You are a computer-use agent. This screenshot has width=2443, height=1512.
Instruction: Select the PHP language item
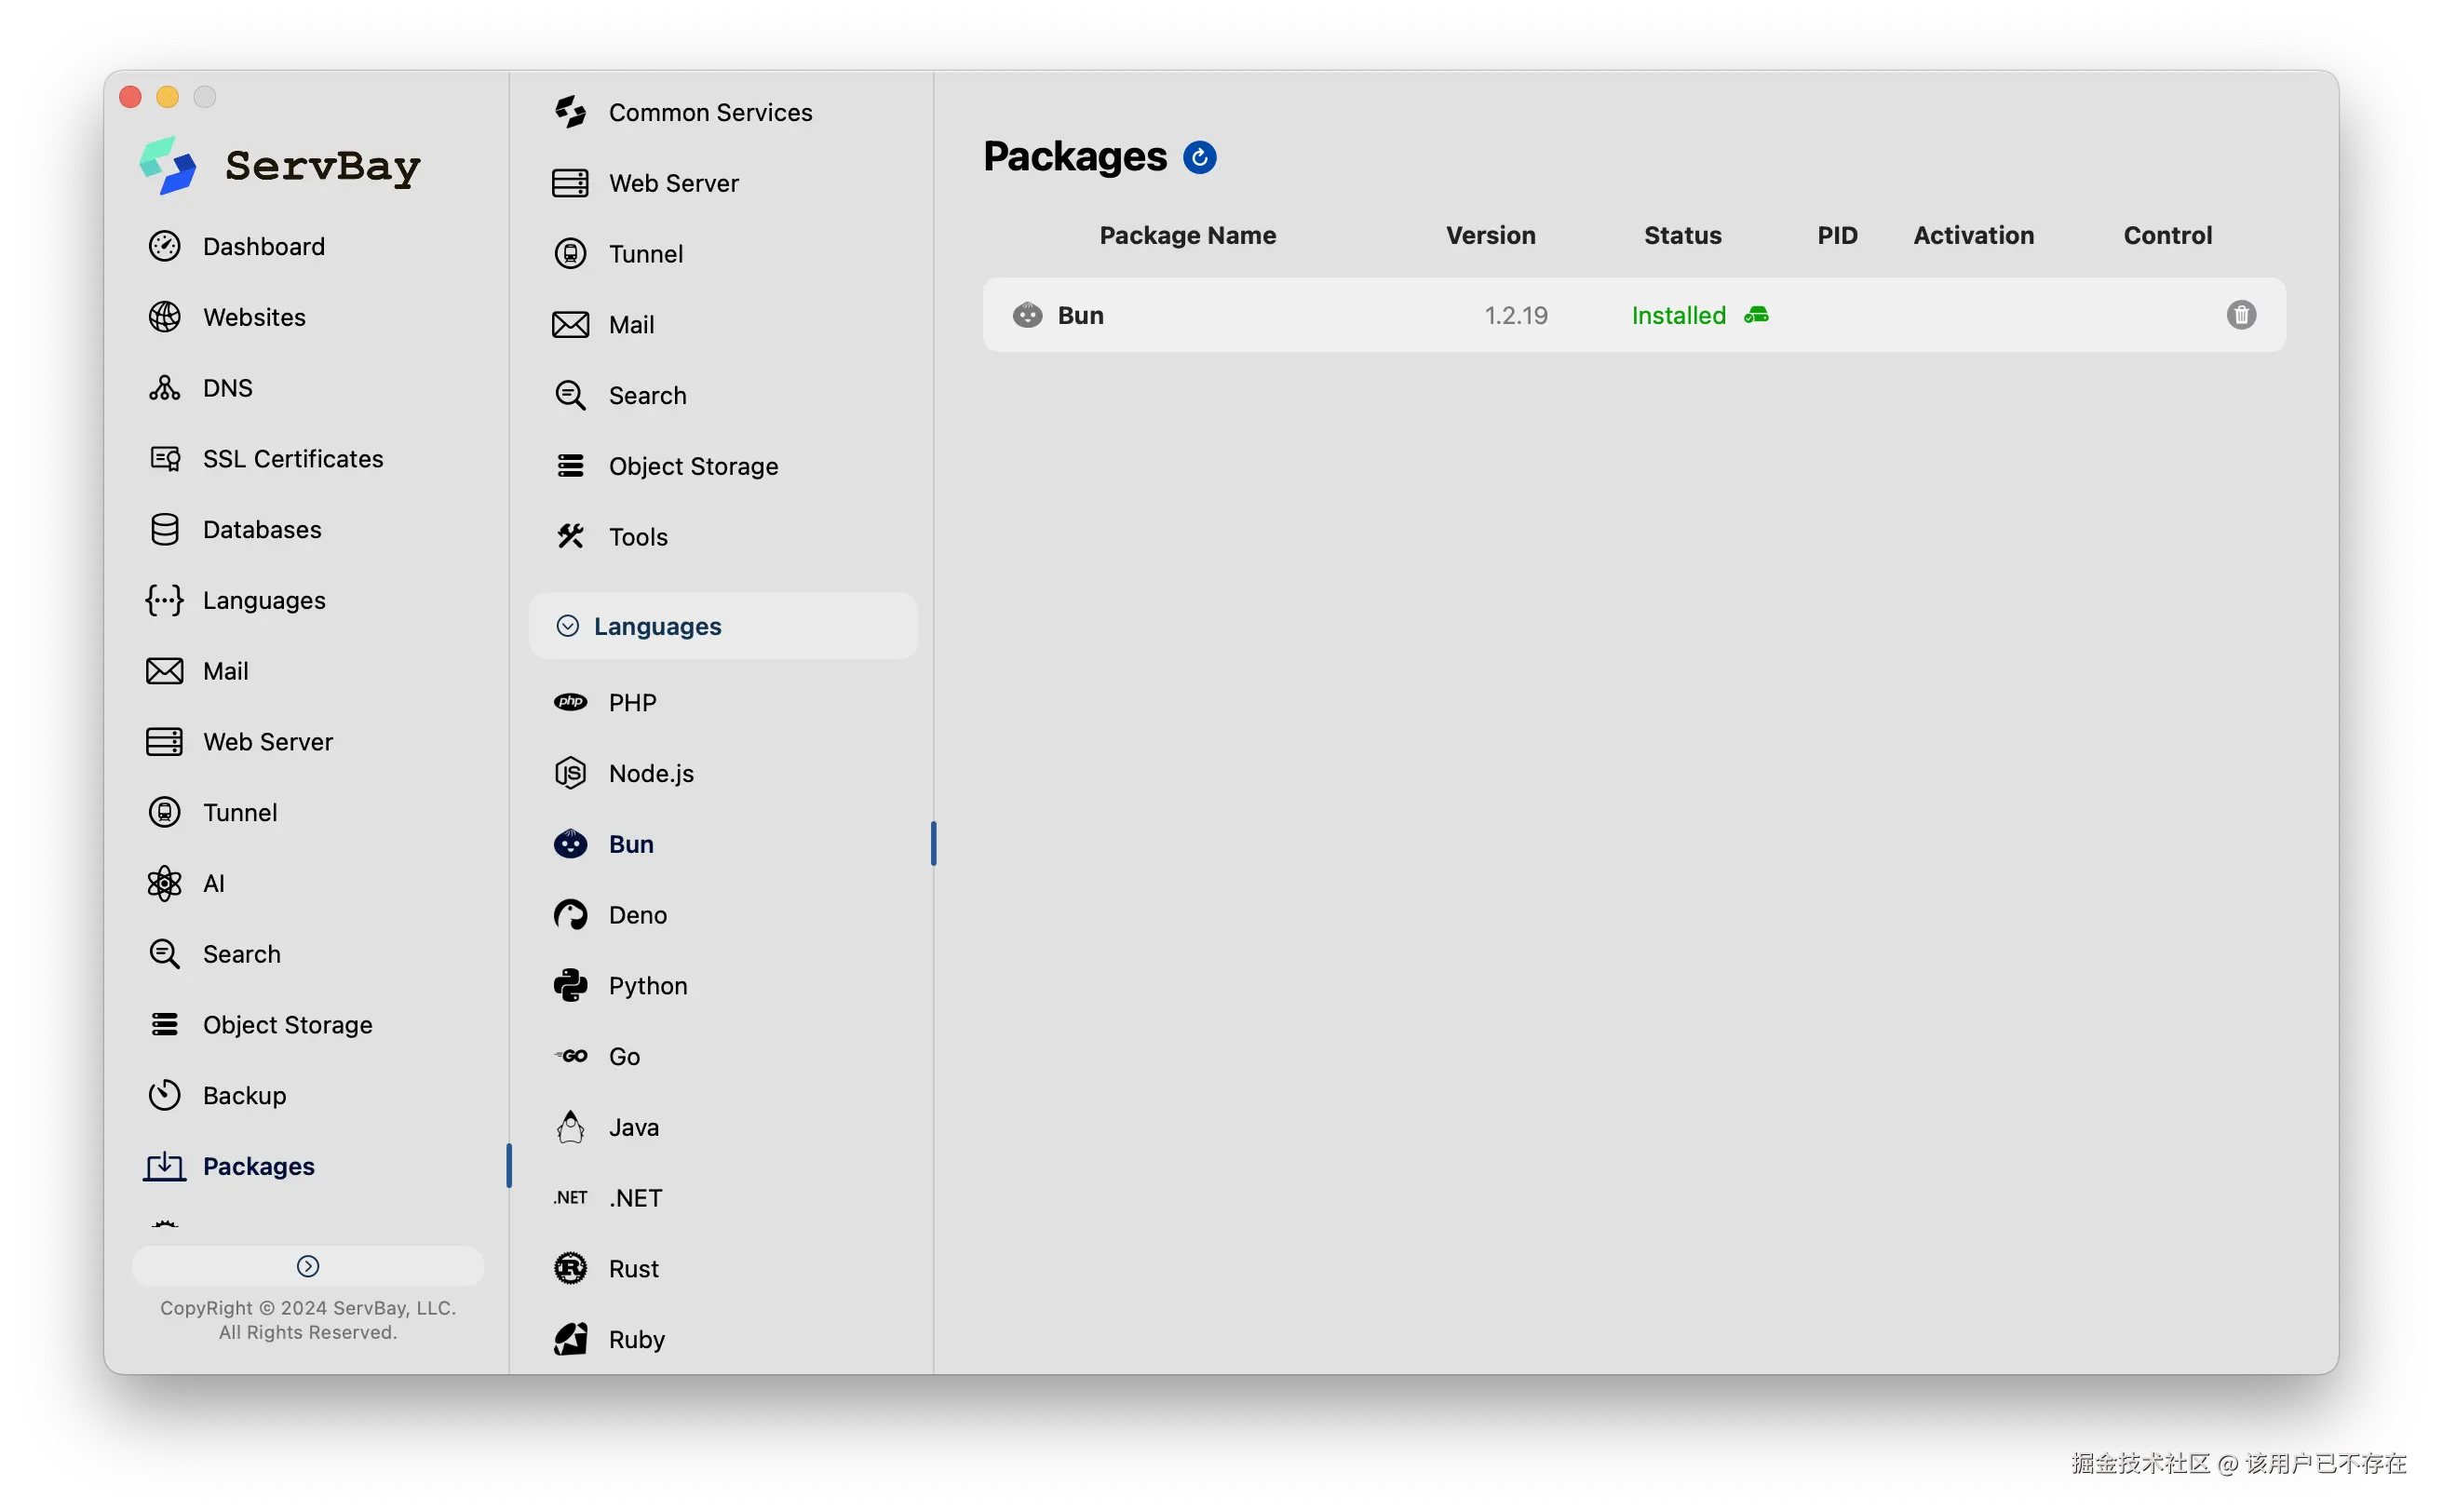(632, 702)
